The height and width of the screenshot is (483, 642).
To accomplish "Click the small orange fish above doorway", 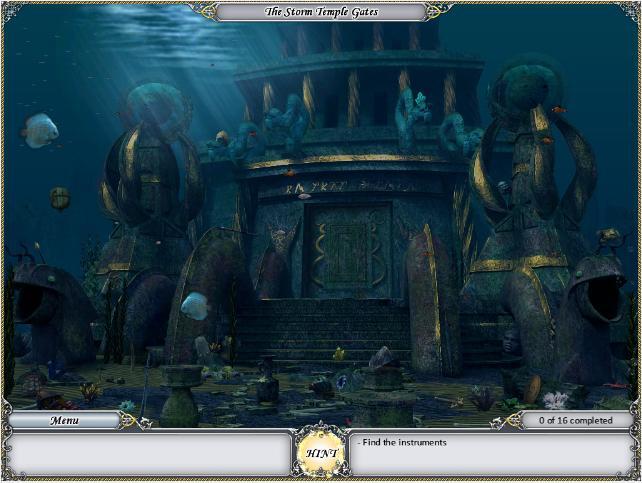I will [289, 174].
